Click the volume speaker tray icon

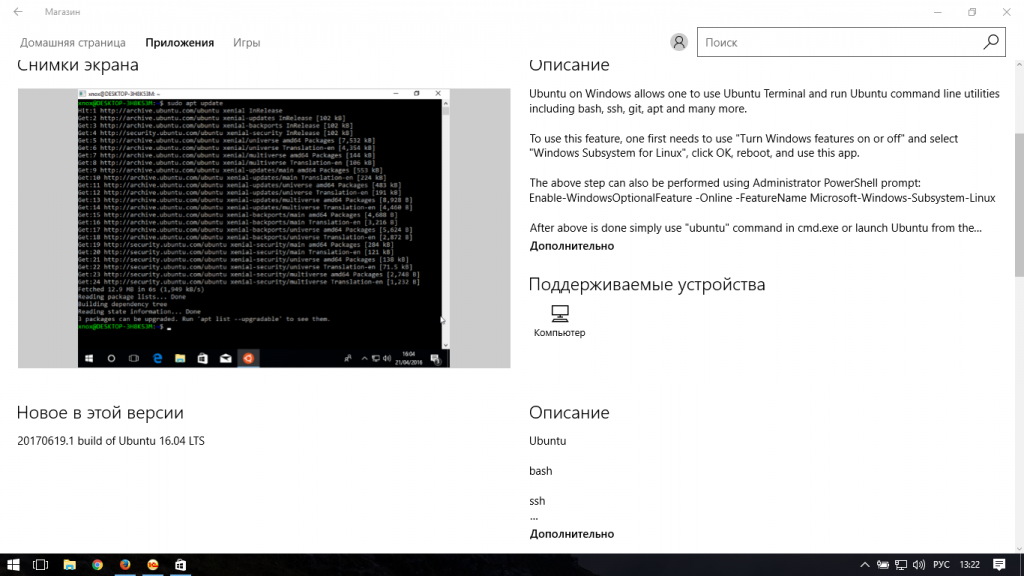click(919, 565)
